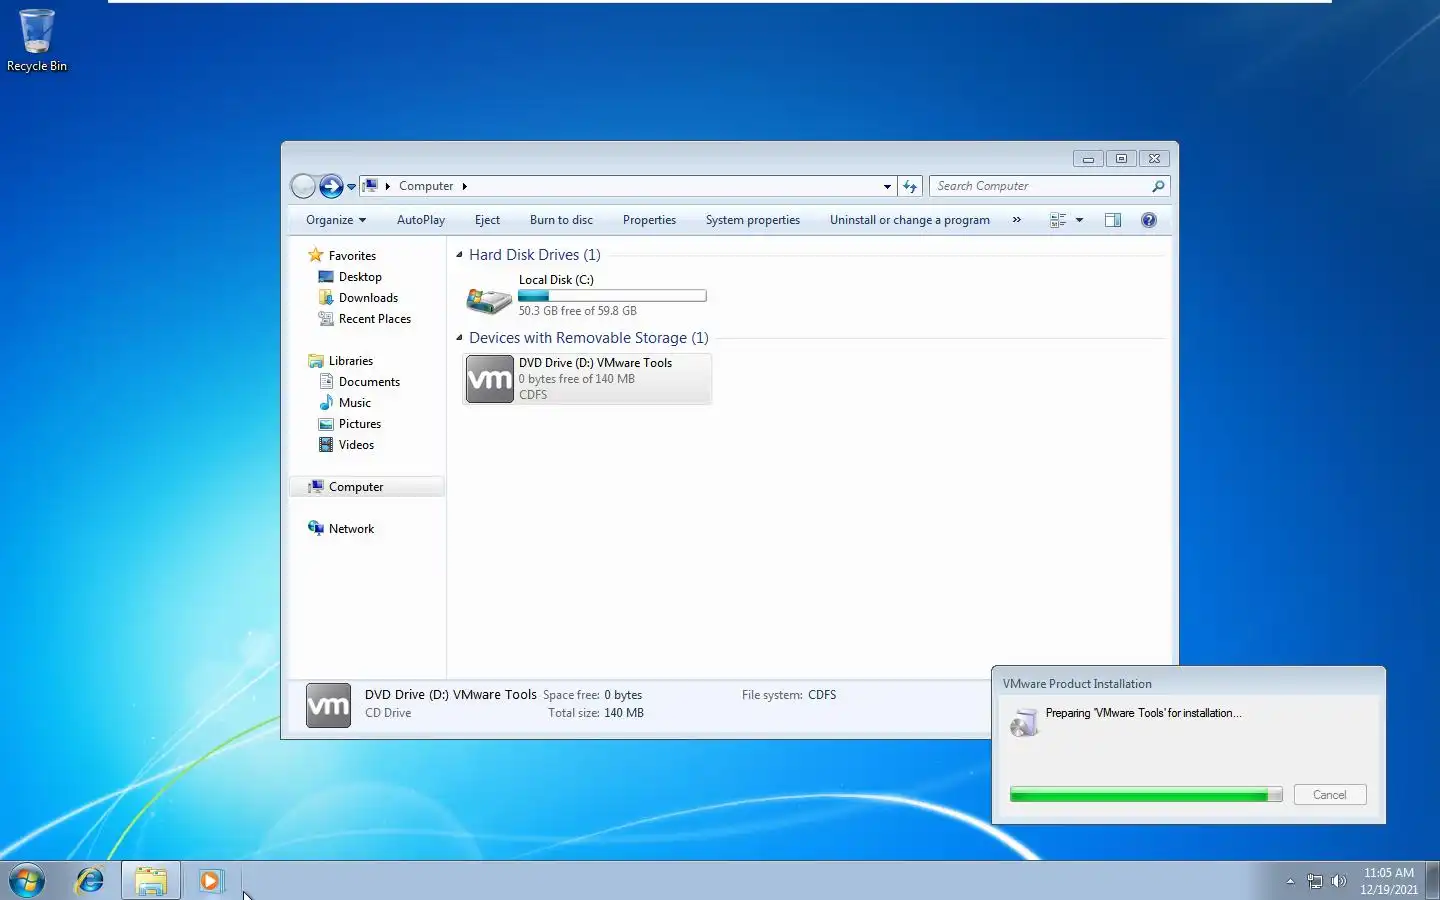The image size is (1440, 900).
Task: Click the Show desktop strip
Action: (x=1433, y=881)
